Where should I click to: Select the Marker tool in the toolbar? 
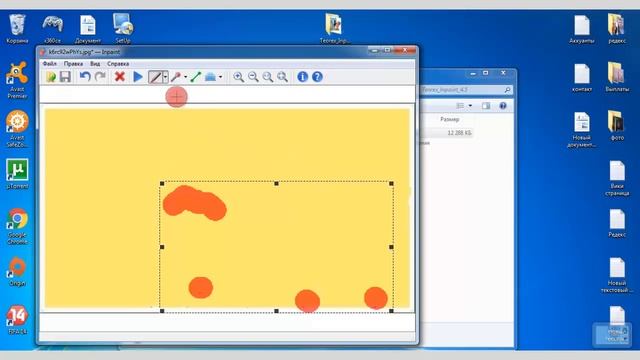[x=155, y=77]
